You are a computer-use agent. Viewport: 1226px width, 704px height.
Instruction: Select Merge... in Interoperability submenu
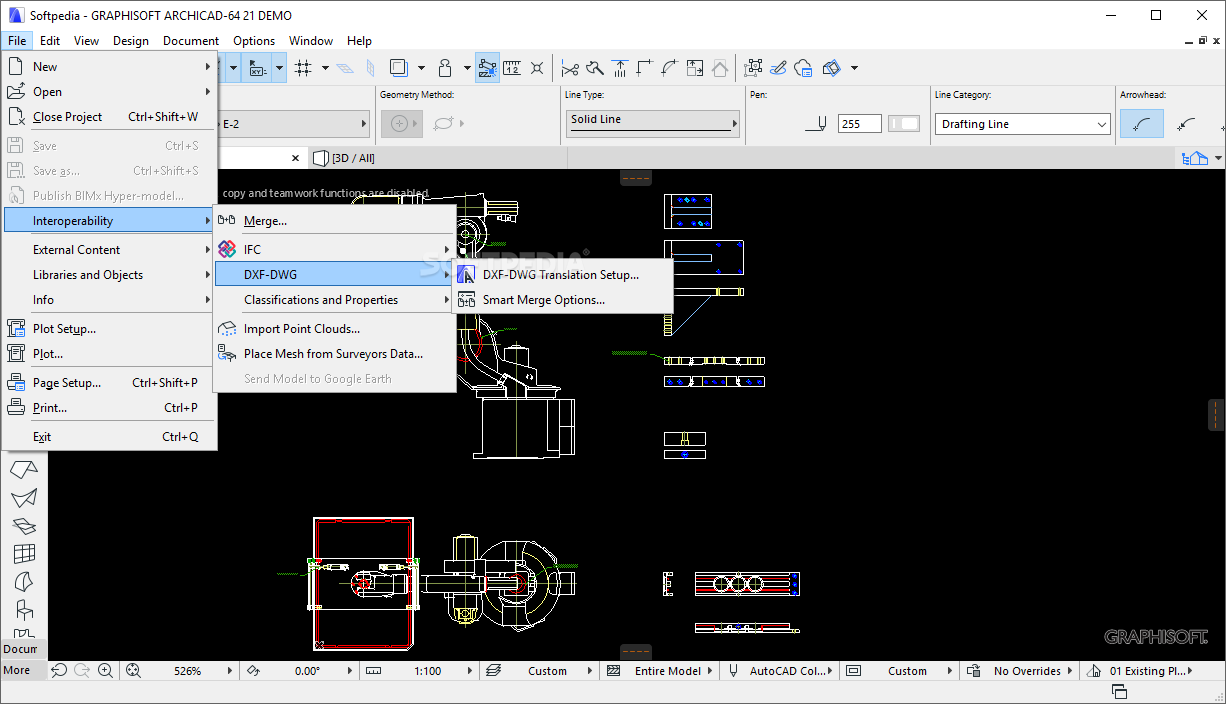[x=335, y=221]
